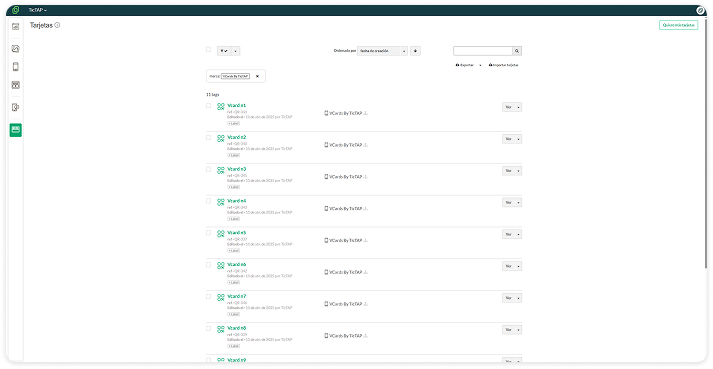Click the TicTAP logo icon

click(x=15, y=10)
